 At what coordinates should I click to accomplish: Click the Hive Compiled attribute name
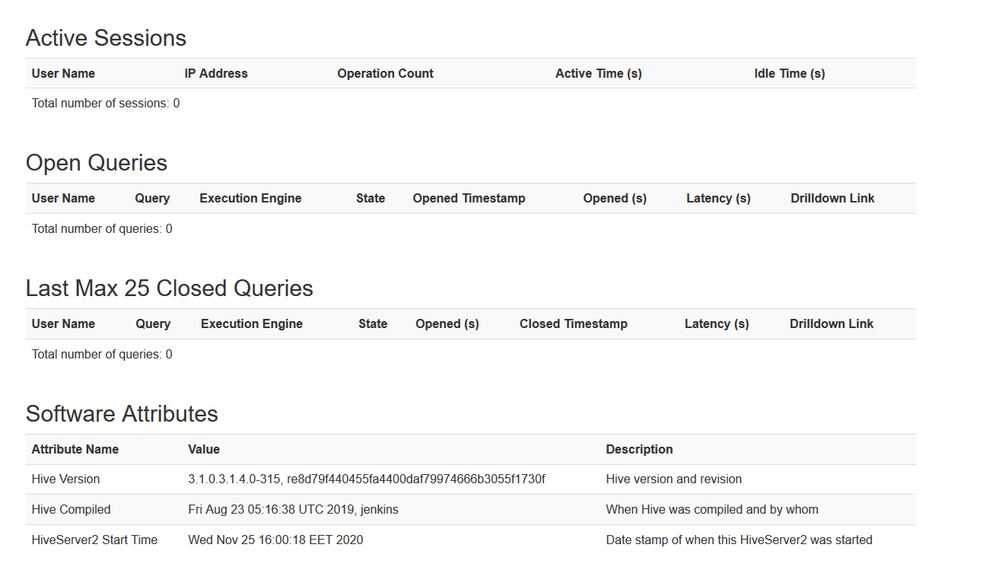click(x=71, y=510)
